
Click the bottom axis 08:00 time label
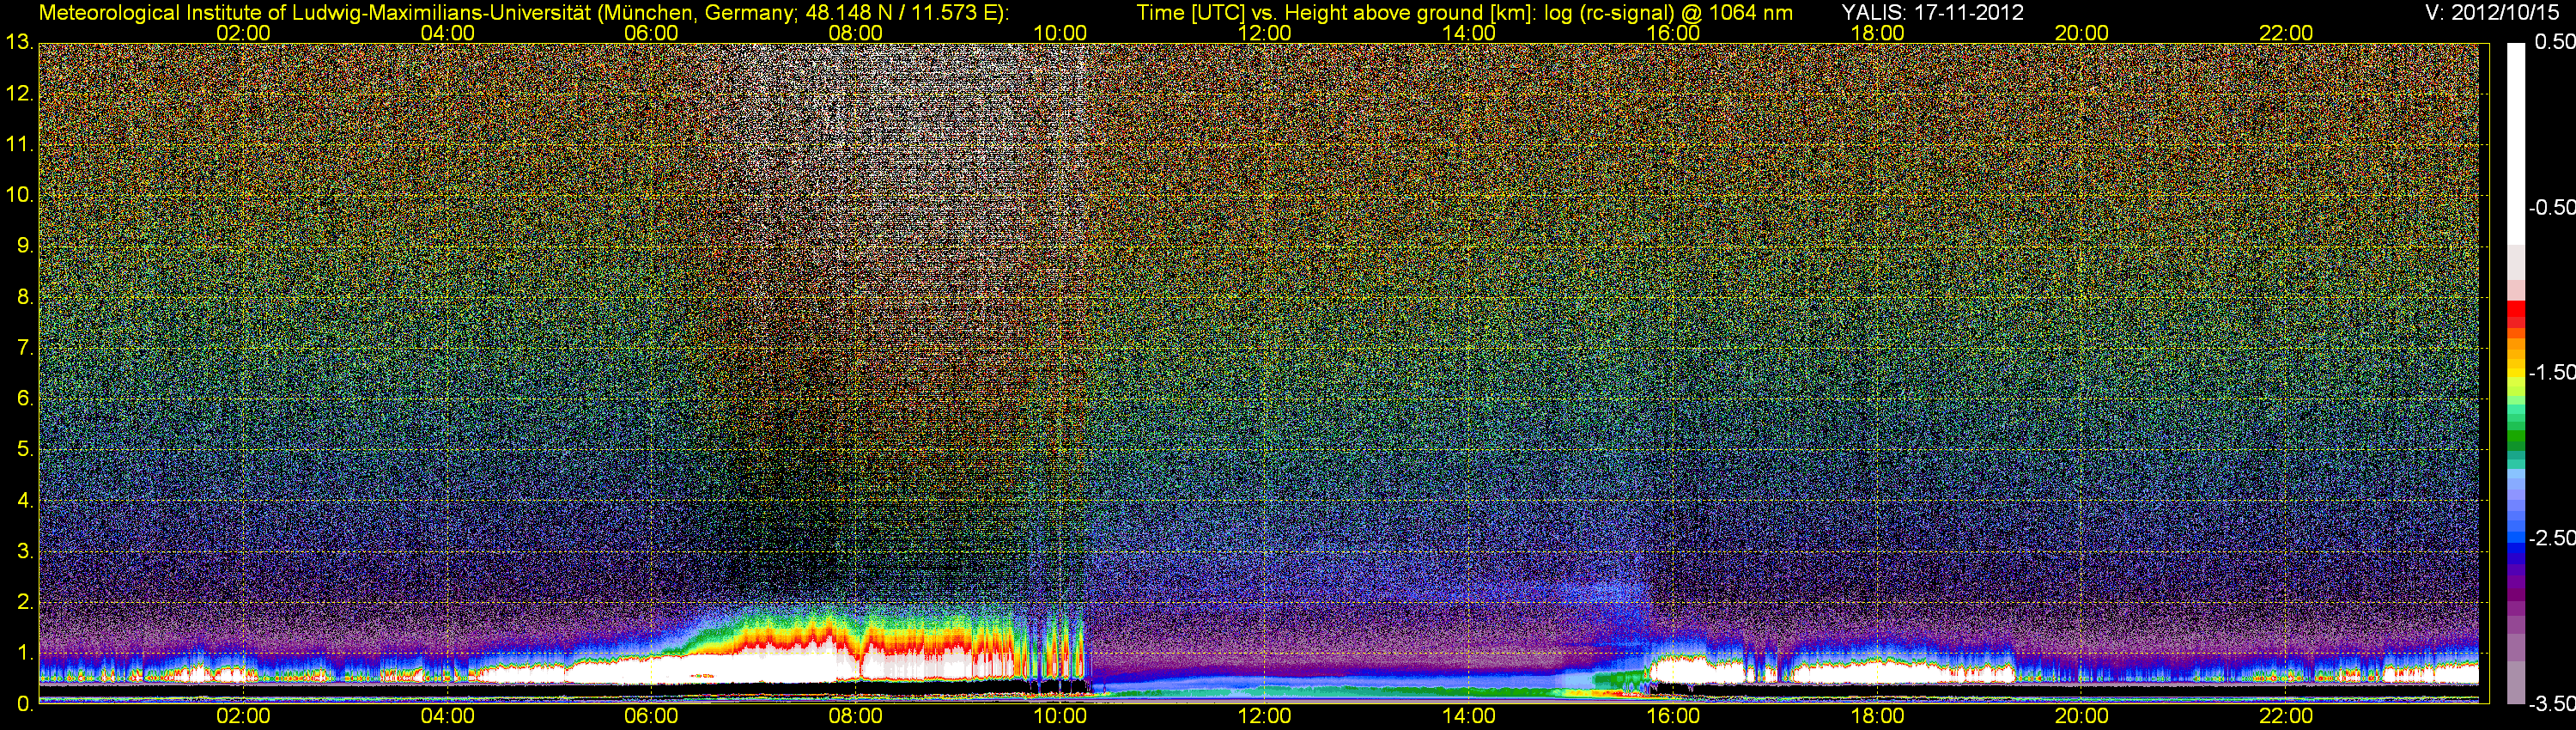pyautogui.click(x=856, y=716)
